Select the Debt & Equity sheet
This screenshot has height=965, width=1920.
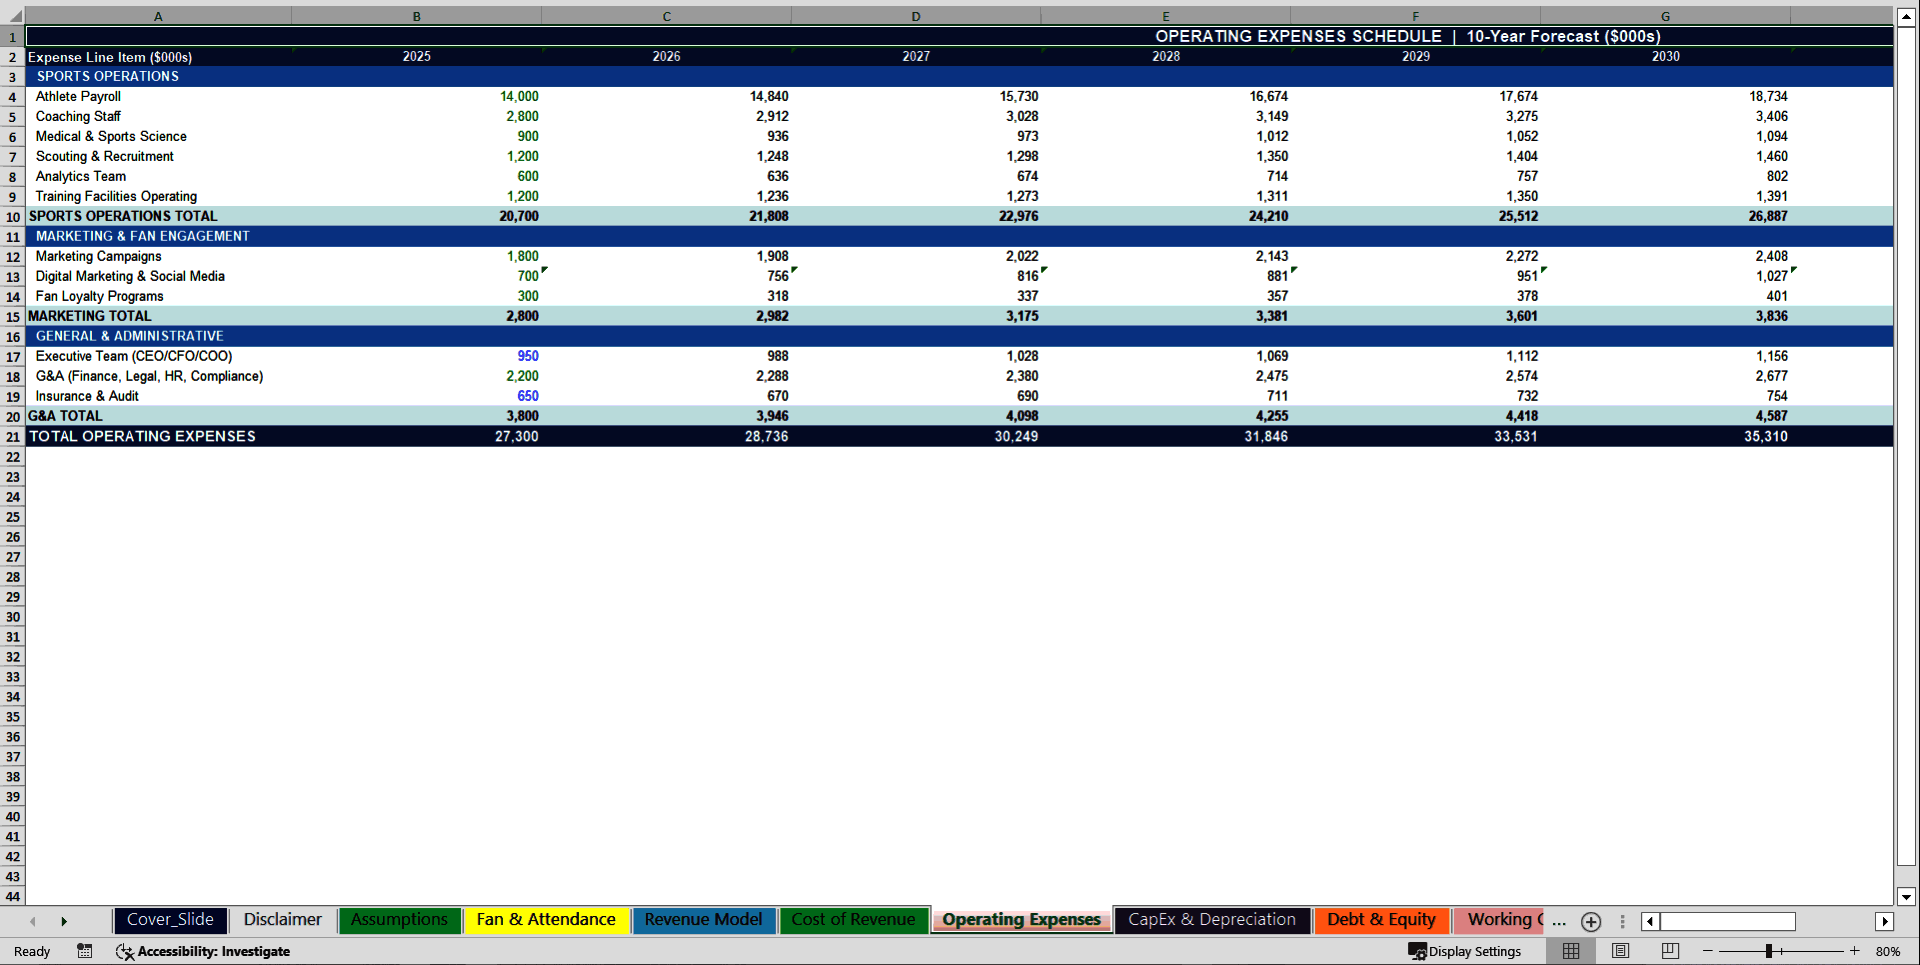[x=1381, y=920]
